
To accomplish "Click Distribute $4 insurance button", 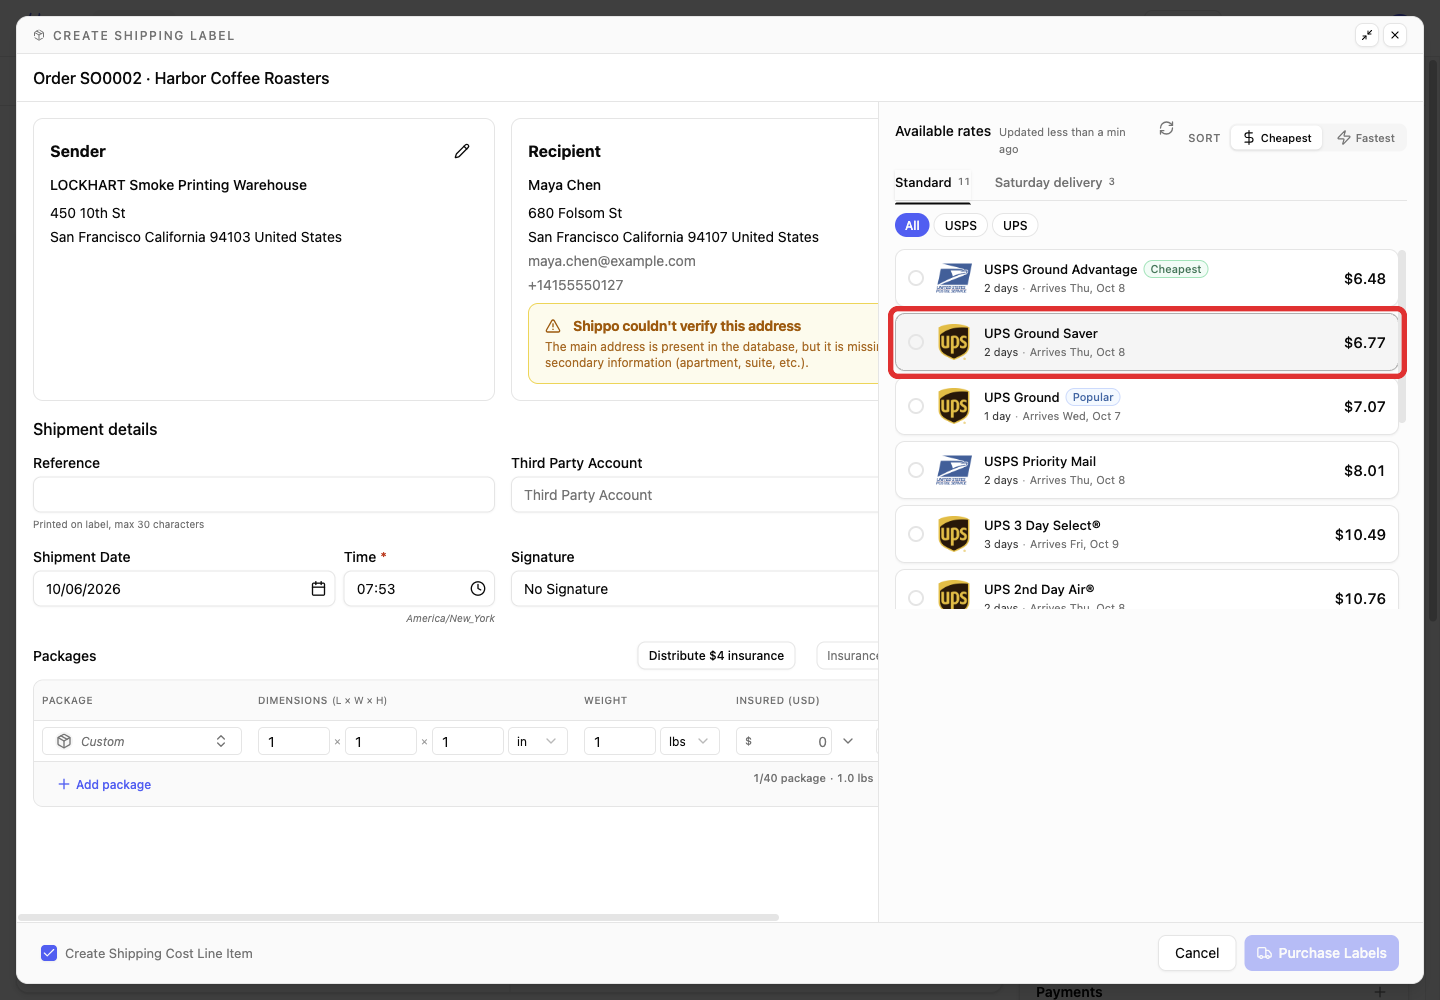I will click(716, 656).
